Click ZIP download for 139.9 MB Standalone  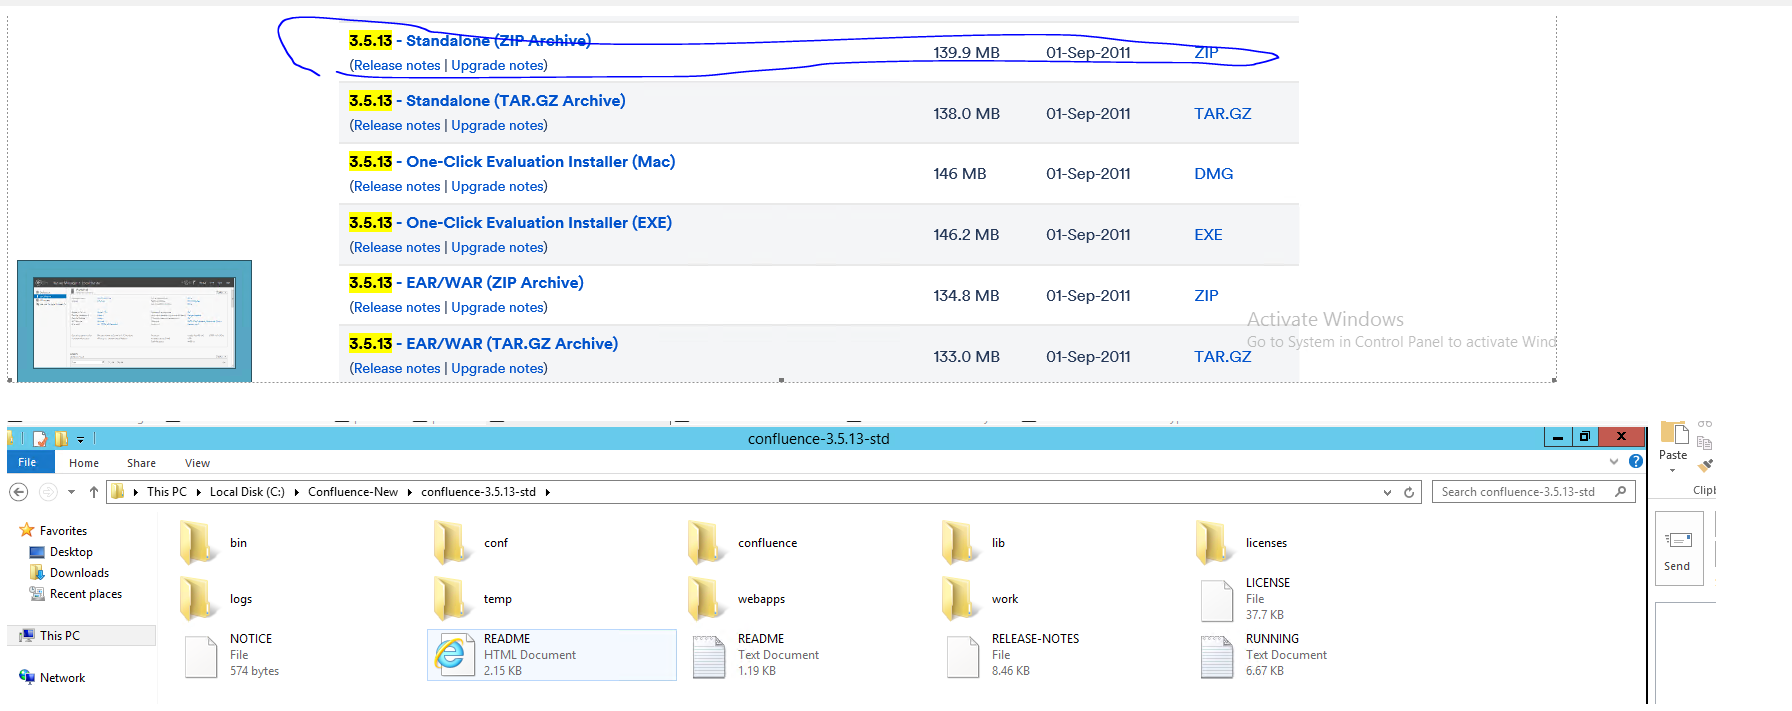[1206, 53]
